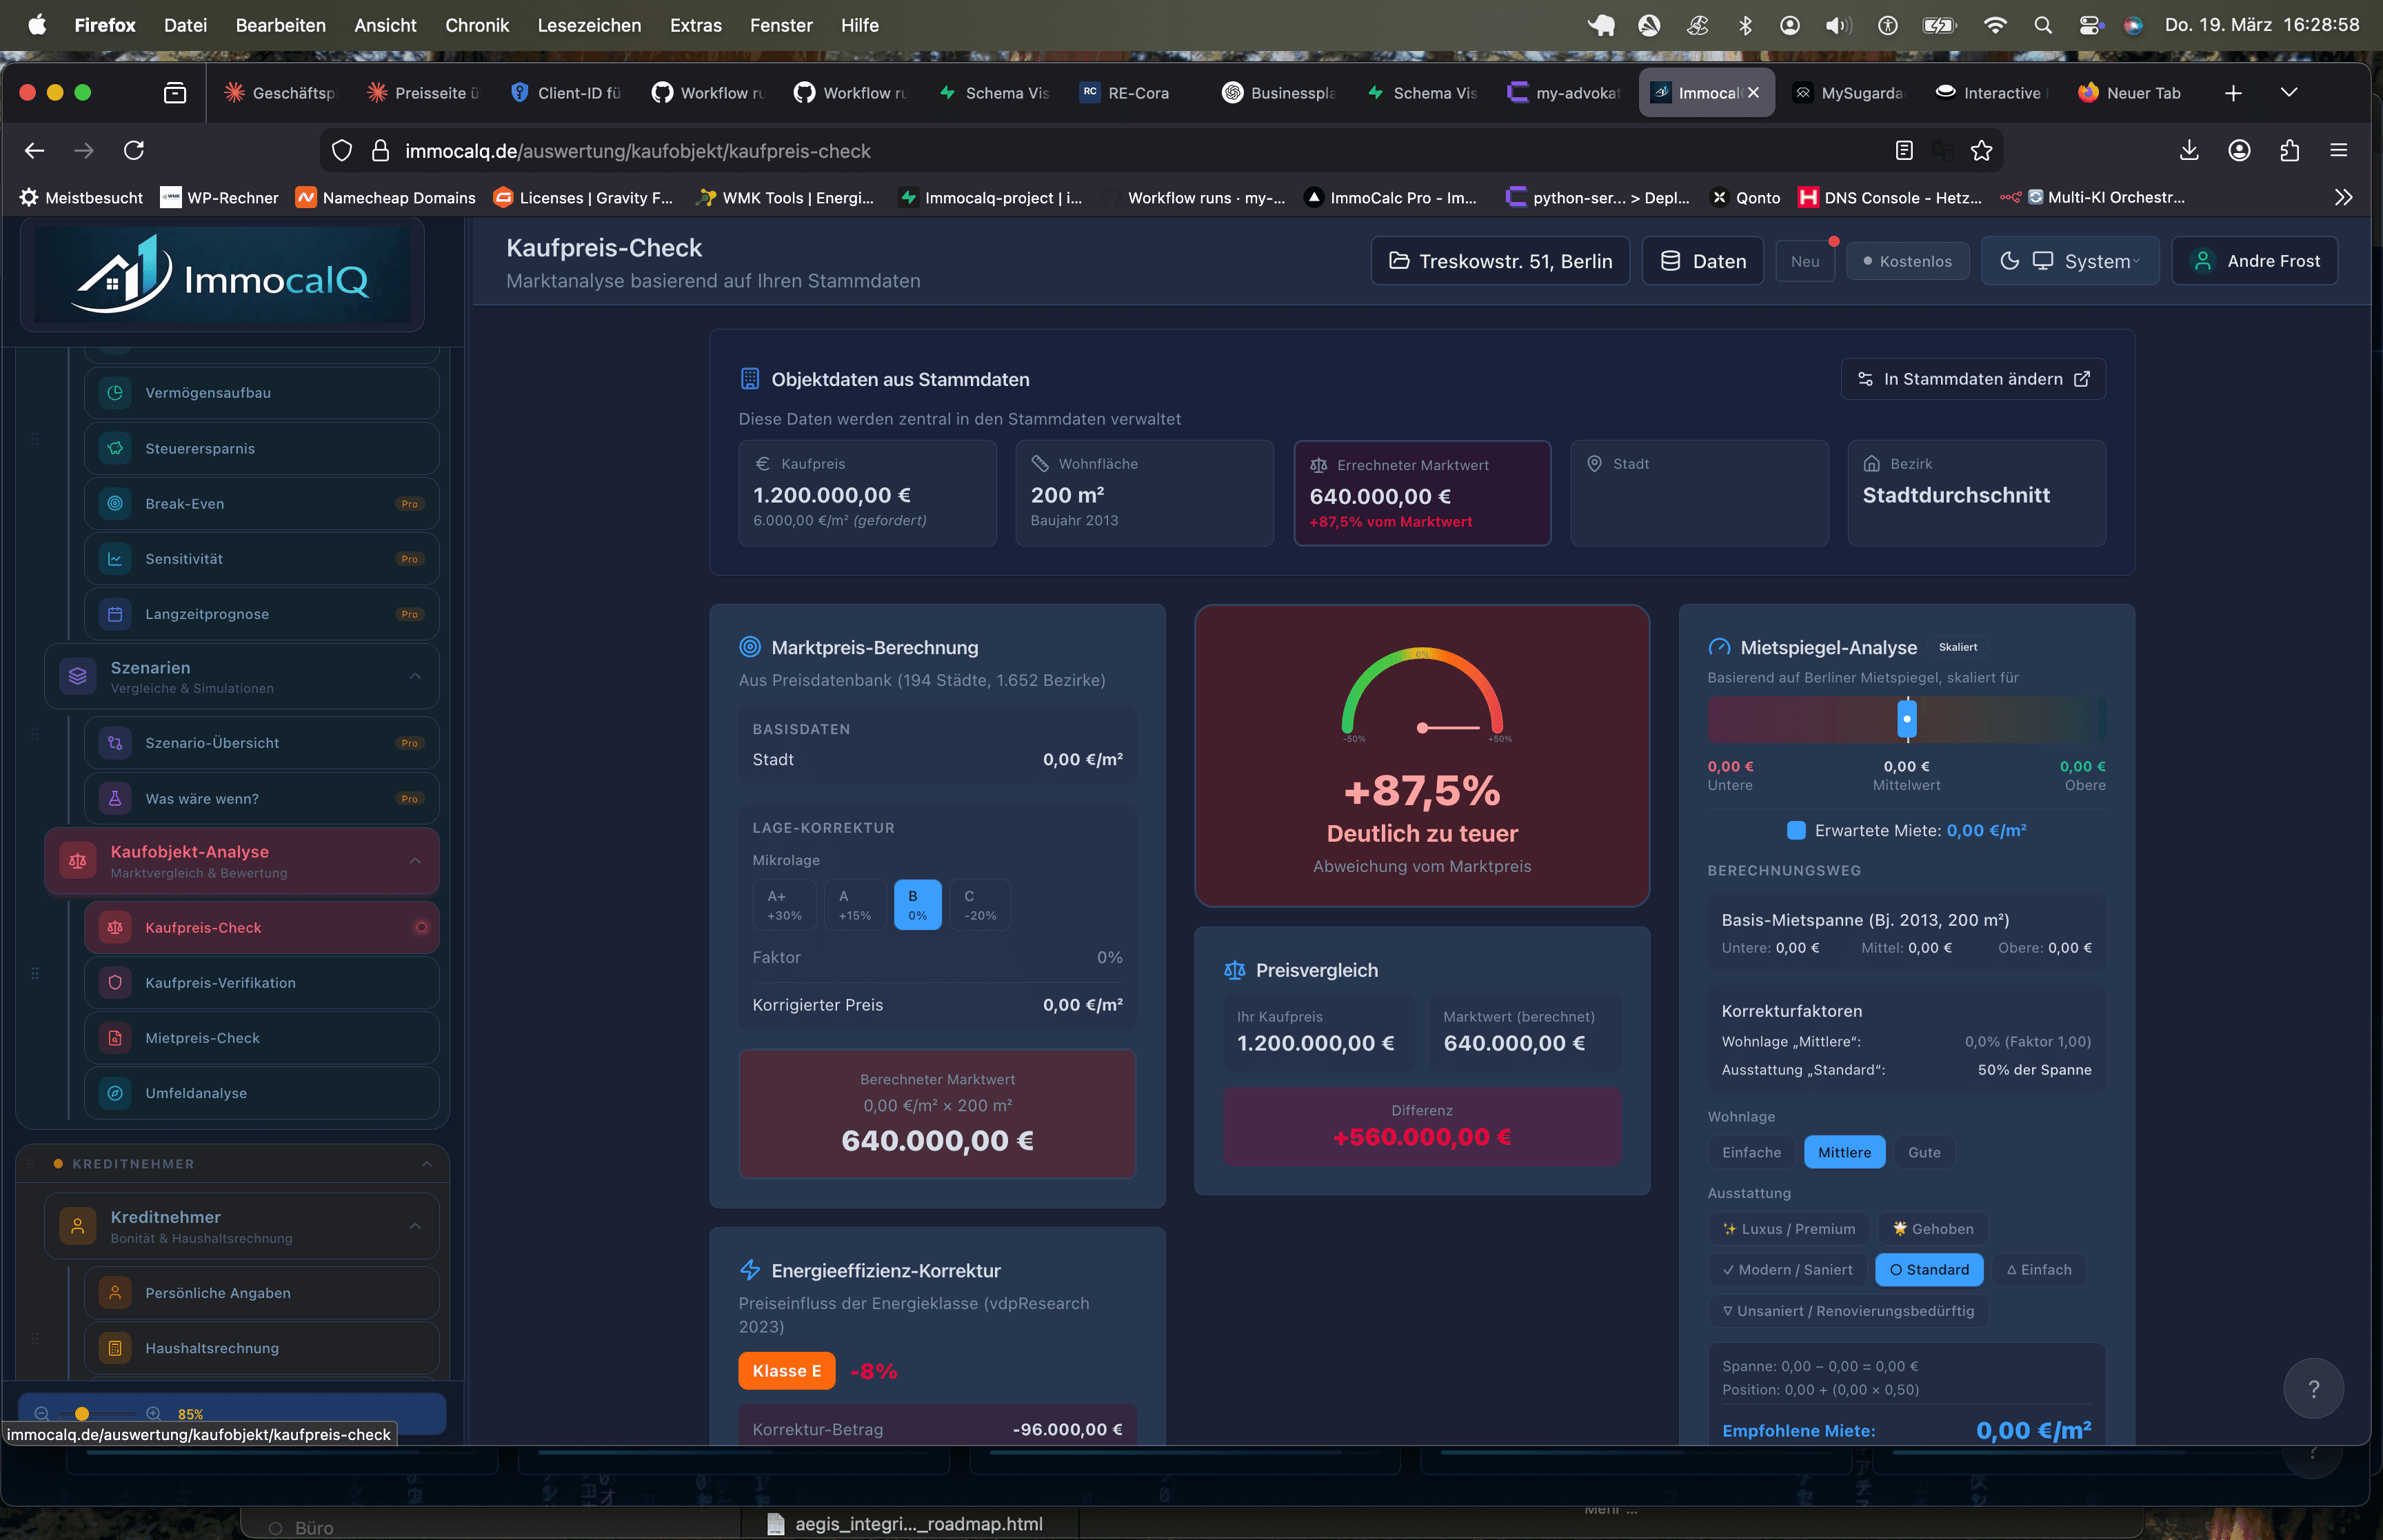
Task: Go back with the browser back arrow
Action: 35,150
